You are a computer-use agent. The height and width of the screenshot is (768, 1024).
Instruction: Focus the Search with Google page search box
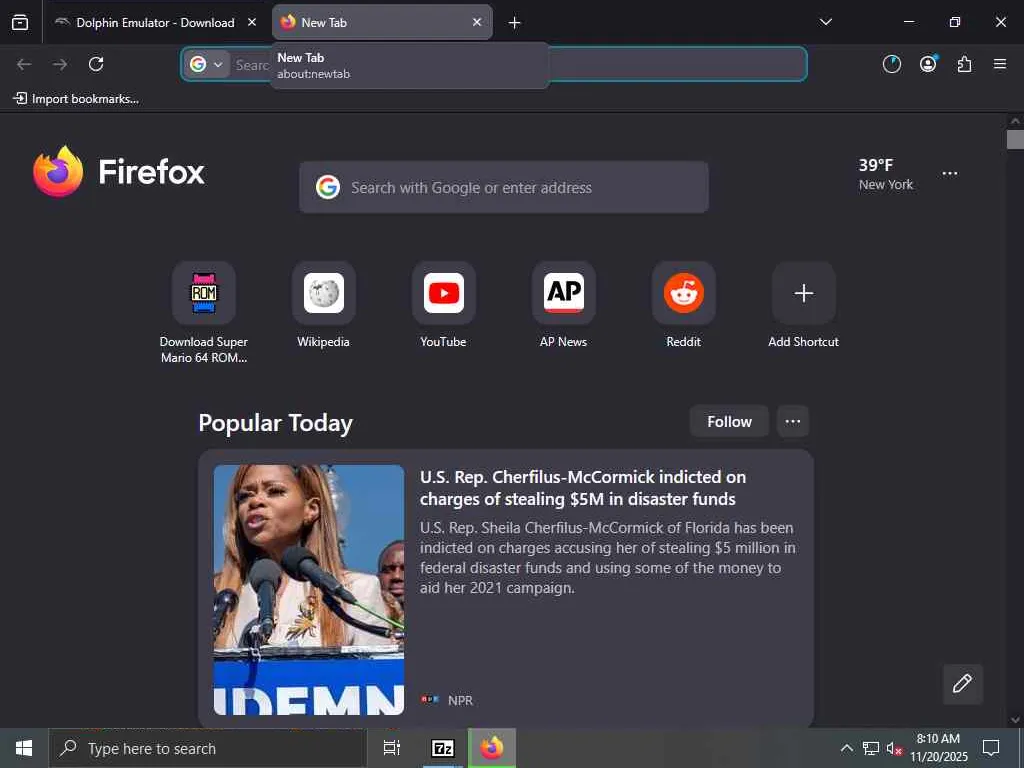[504, 187]
